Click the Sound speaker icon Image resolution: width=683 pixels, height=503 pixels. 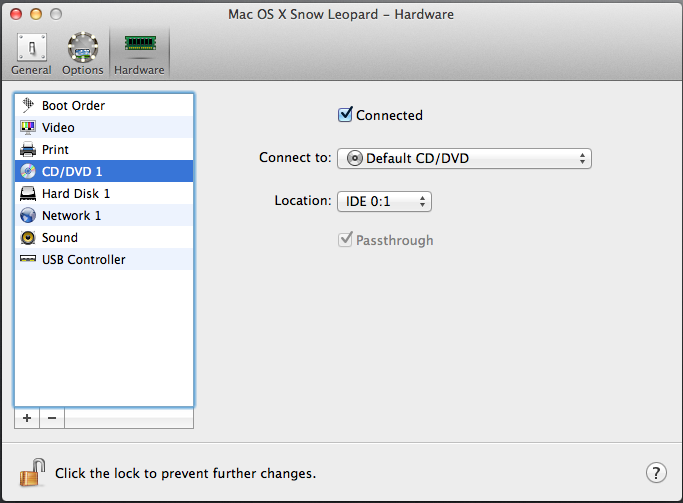[x=28, y=237]
